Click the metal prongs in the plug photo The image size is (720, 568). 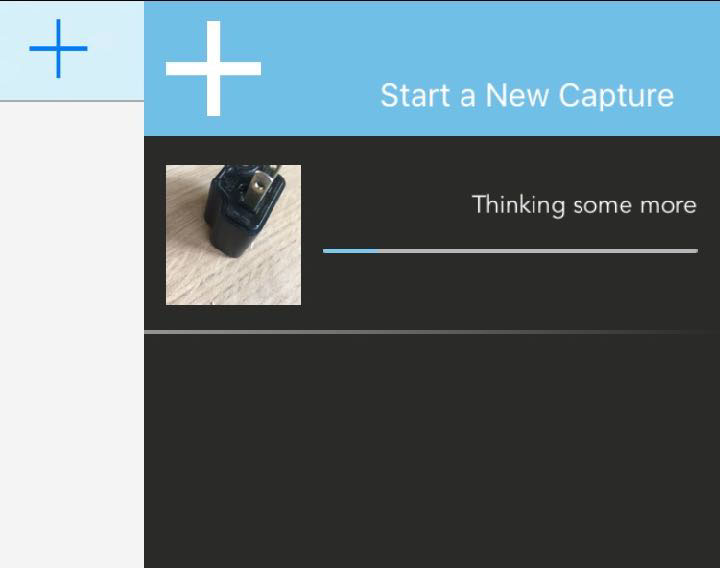click(x=261, y=187)
